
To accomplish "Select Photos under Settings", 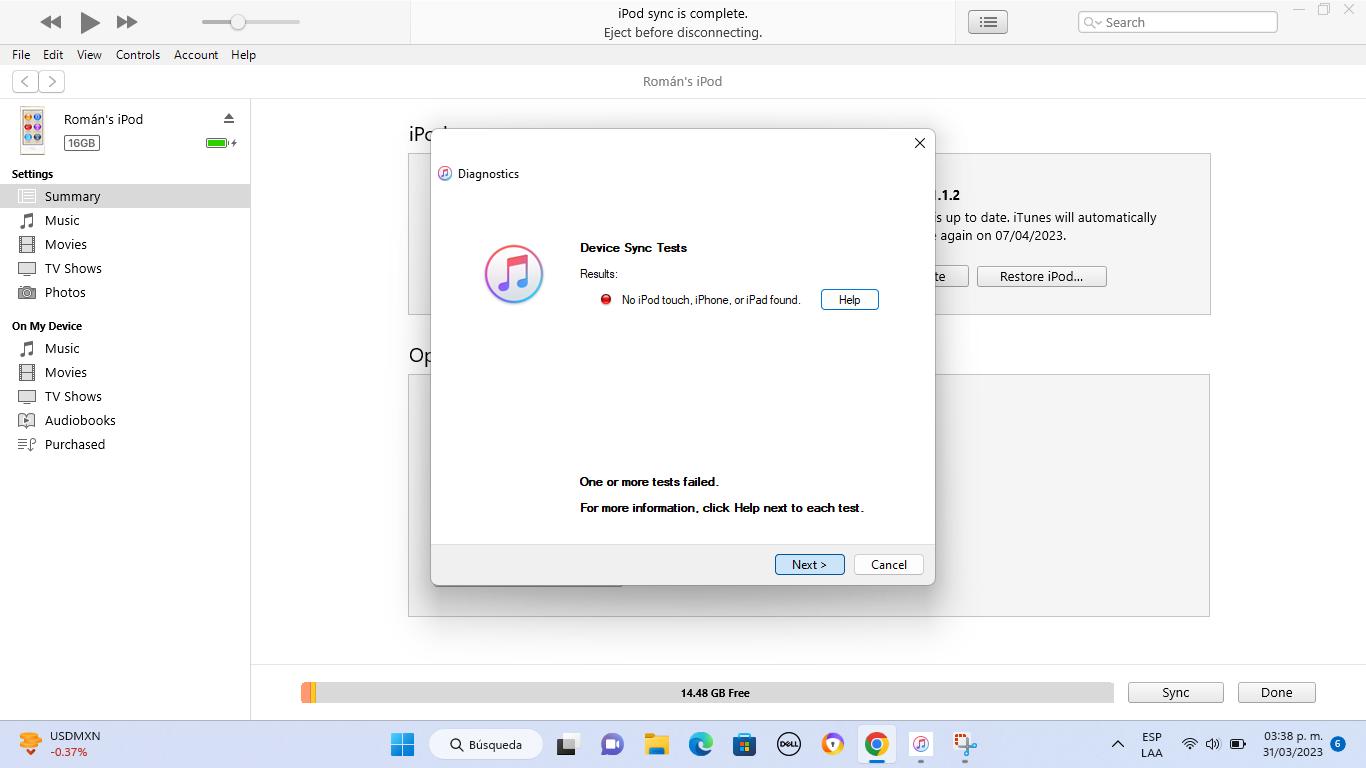I will click(x=125, y=292).
